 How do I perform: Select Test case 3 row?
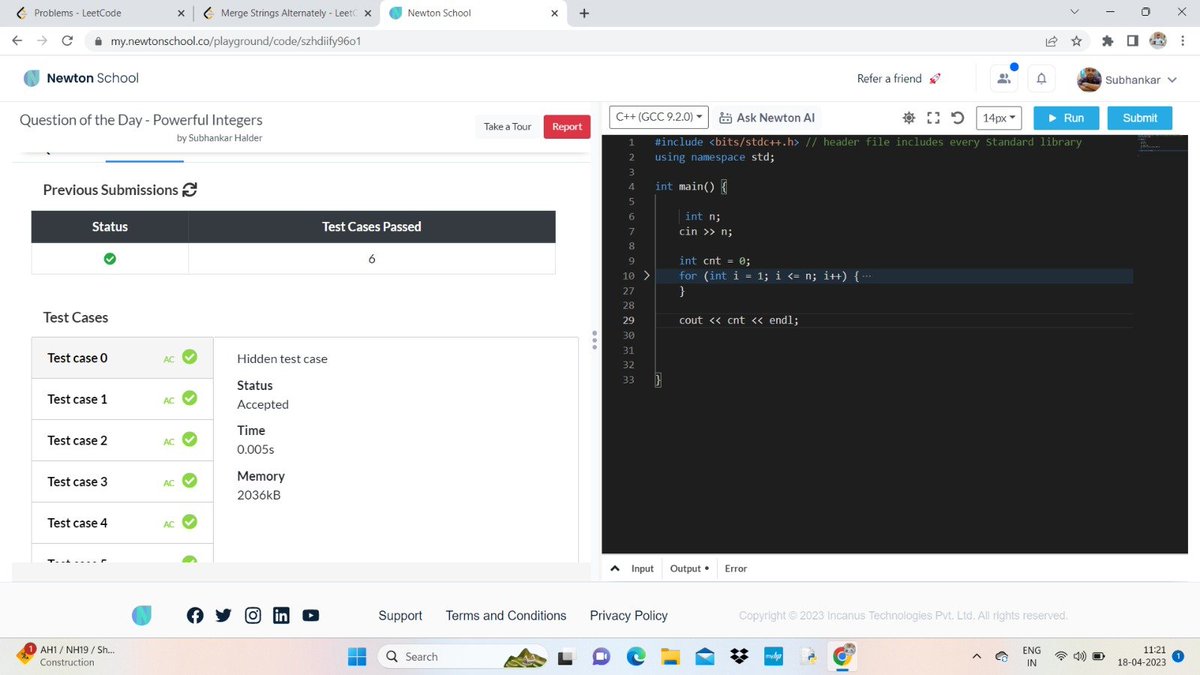(122, 481)
